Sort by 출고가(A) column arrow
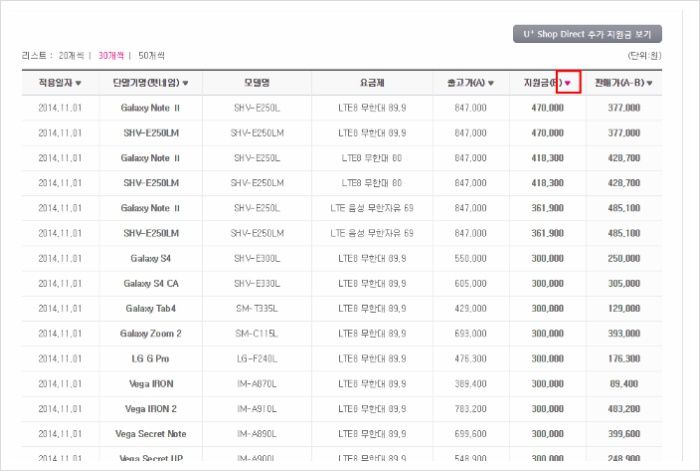Viewport: 700px width, 471px height. pos(491,83)
